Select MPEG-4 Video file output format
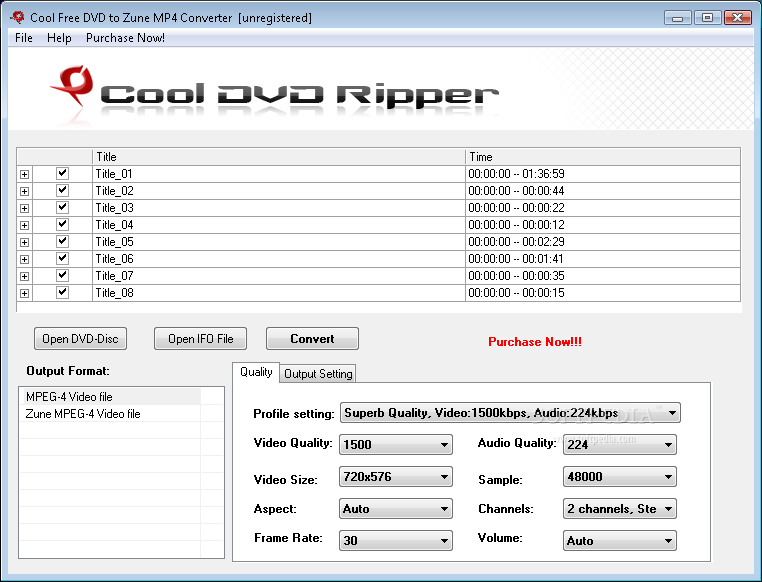The width and height of the screenshot is (762, 582). tap(110, 396)
